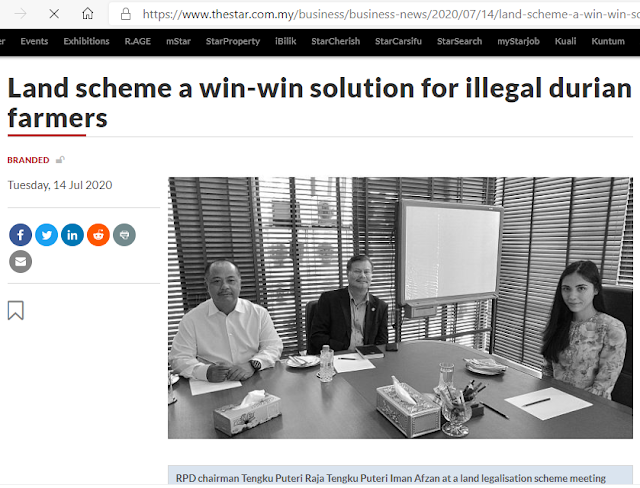Open the R.AGE nav link

point(138,41)
